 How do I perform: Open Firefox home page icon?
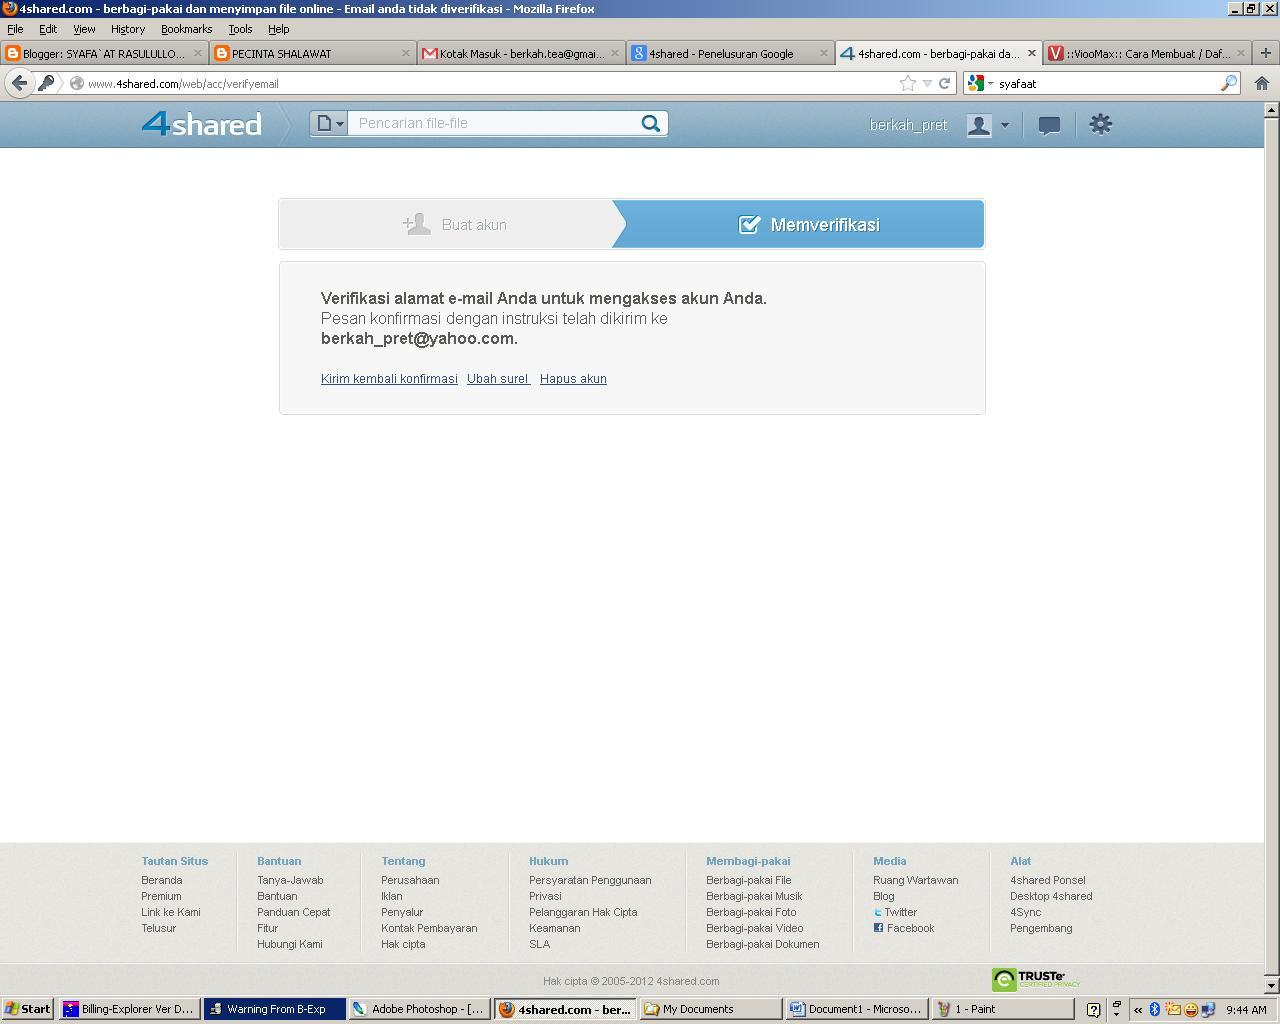click(1262, 83)
